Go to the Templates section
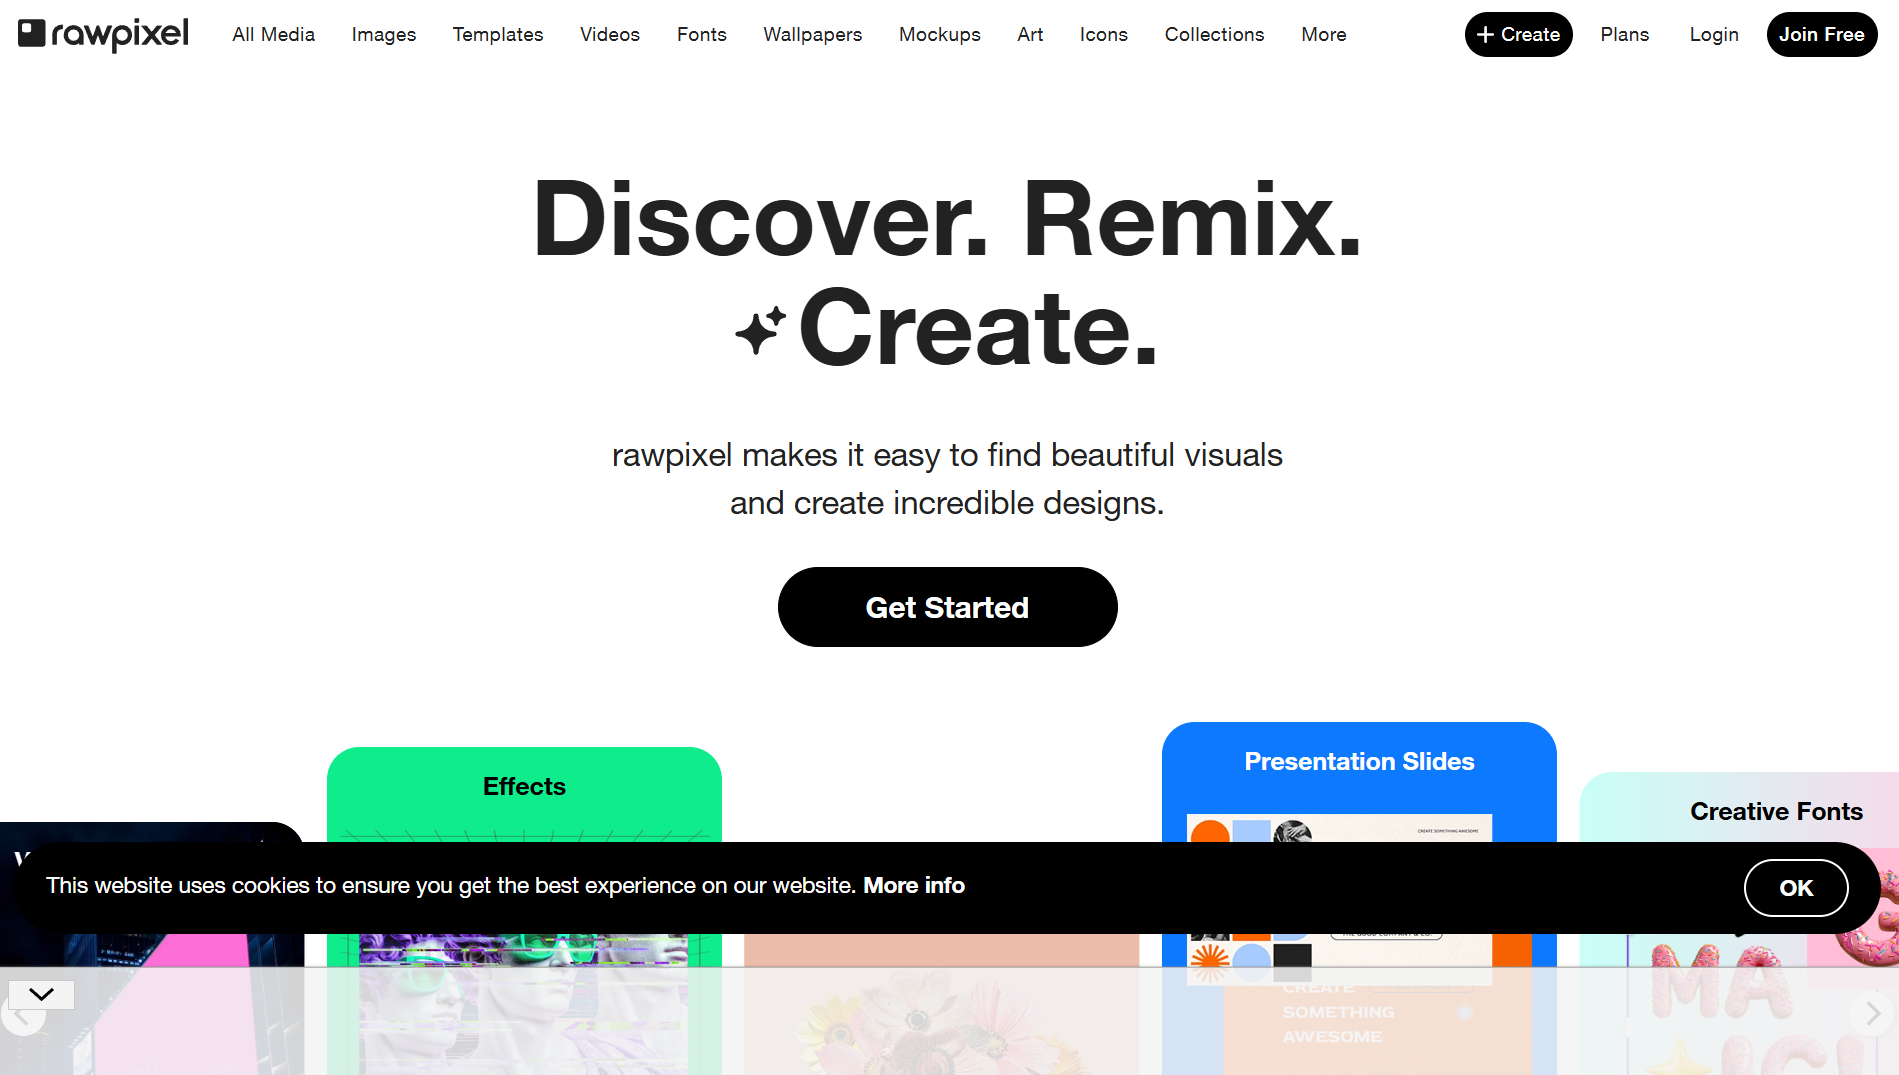 [497, 34]
